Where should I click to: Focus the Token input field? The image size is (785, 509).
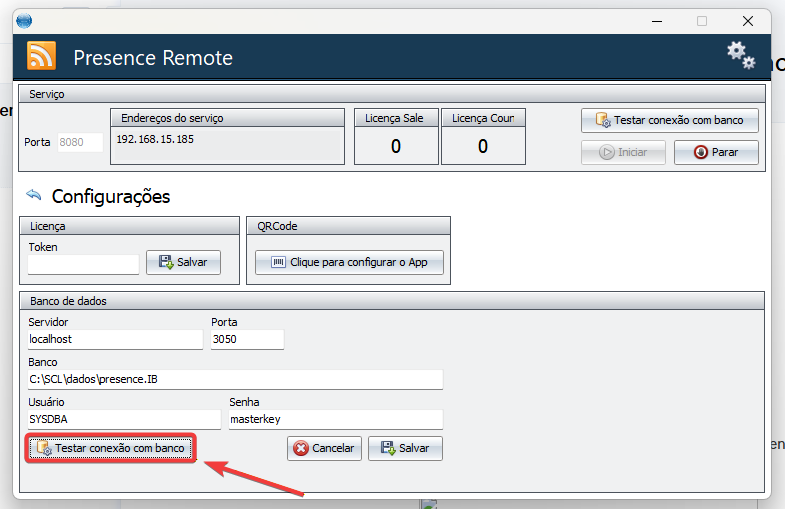point(83,264)
